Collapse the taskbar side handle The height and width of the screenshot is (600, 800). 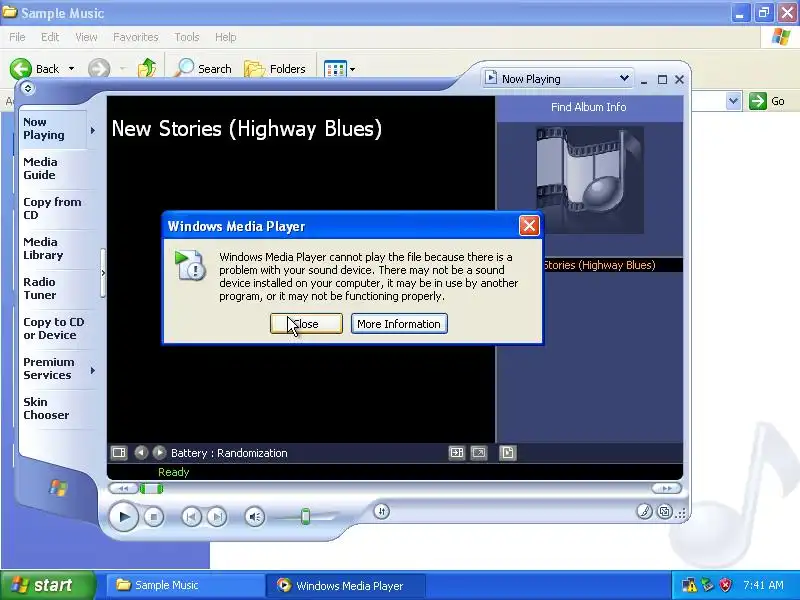(x=103, y=273)
